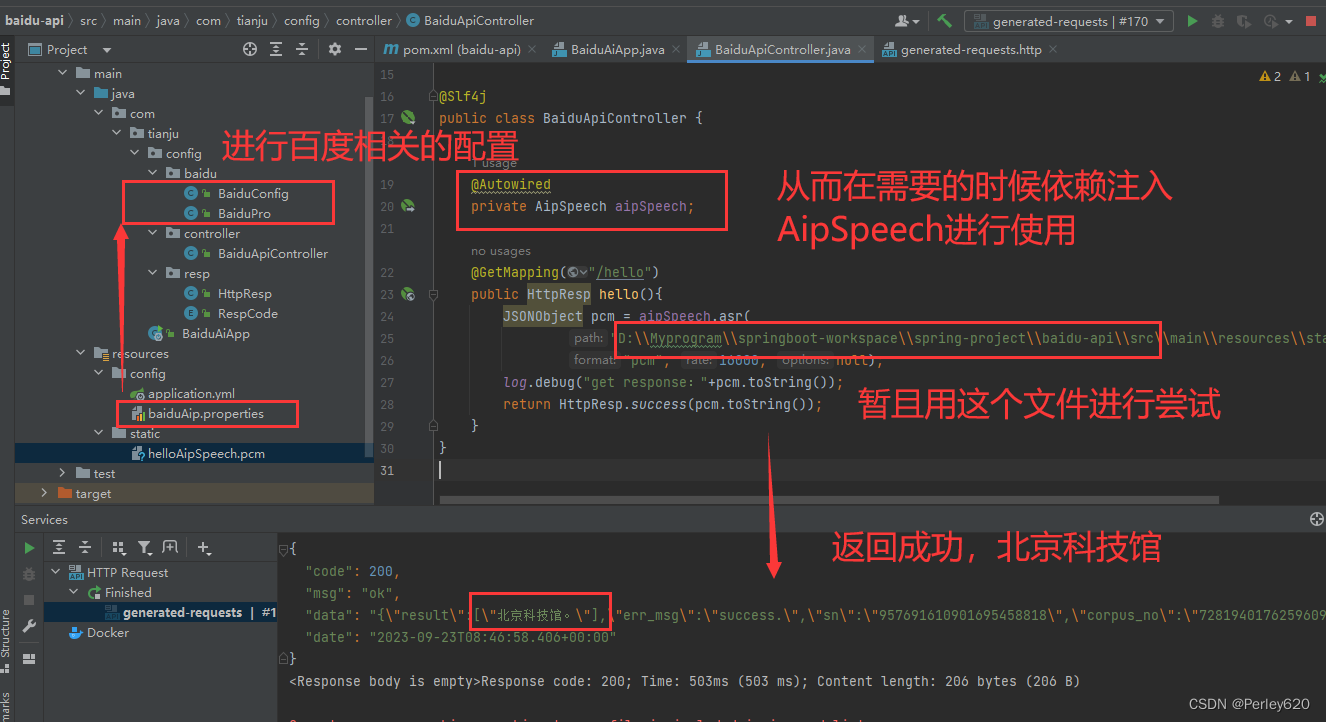Open application.yml config file

(191, 393)
